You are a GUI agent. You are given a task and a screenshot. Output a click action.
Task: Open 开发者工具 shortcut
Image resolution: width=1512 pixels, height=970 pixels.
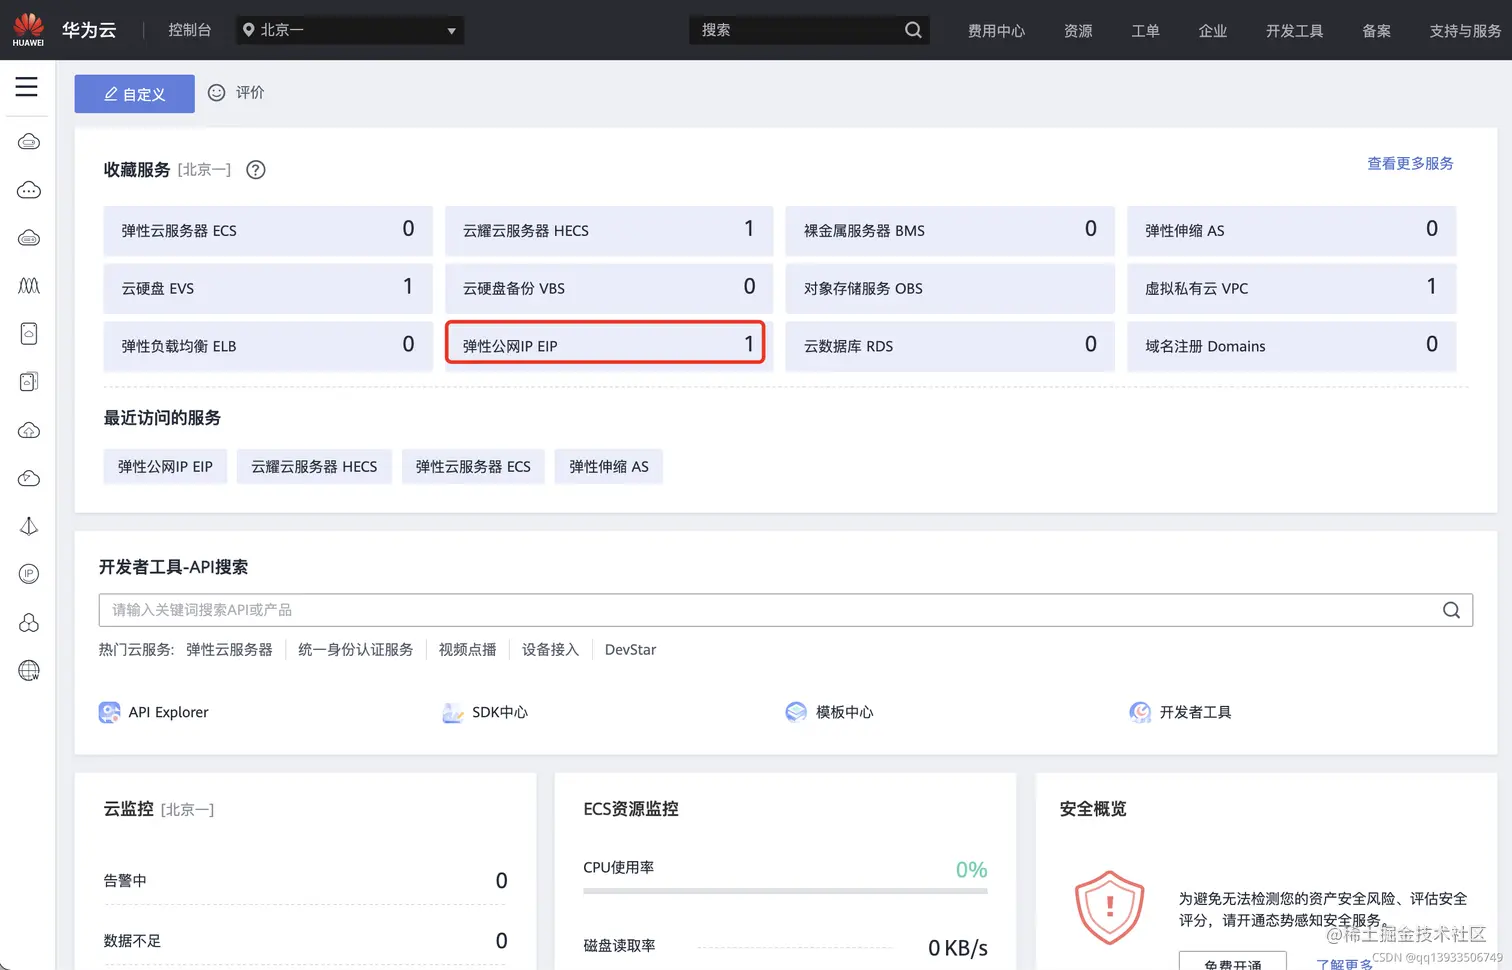[1180, 712]
